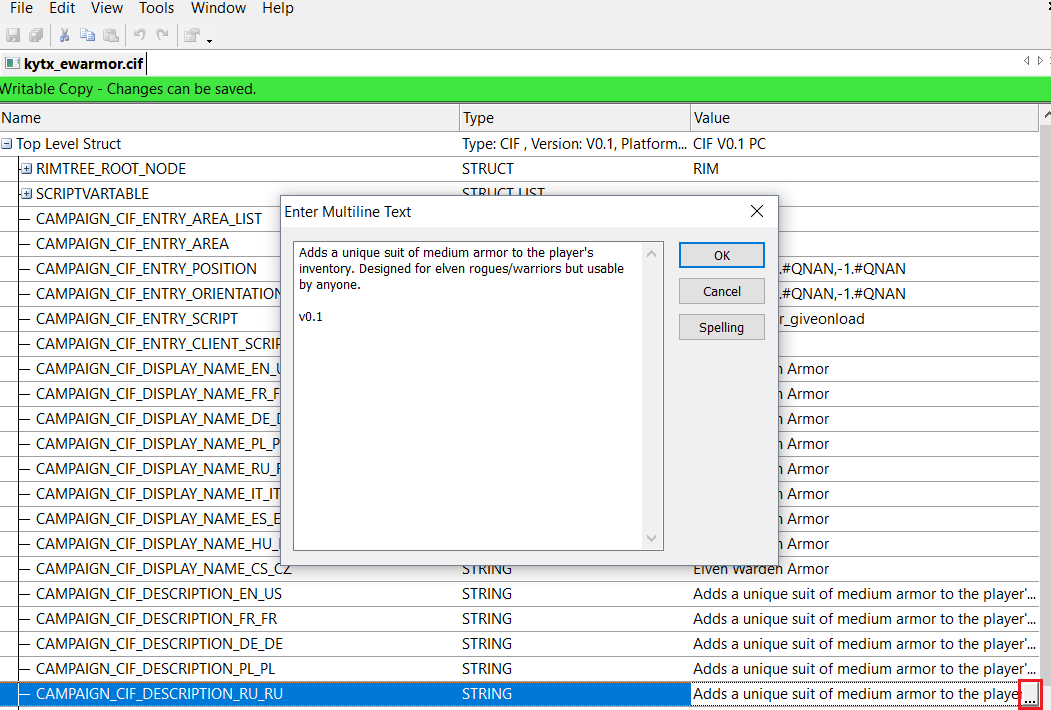This screenshot has width=1051, height=710.
Task: Click the 'Writable Copy' green status banner
Action: 526,89
